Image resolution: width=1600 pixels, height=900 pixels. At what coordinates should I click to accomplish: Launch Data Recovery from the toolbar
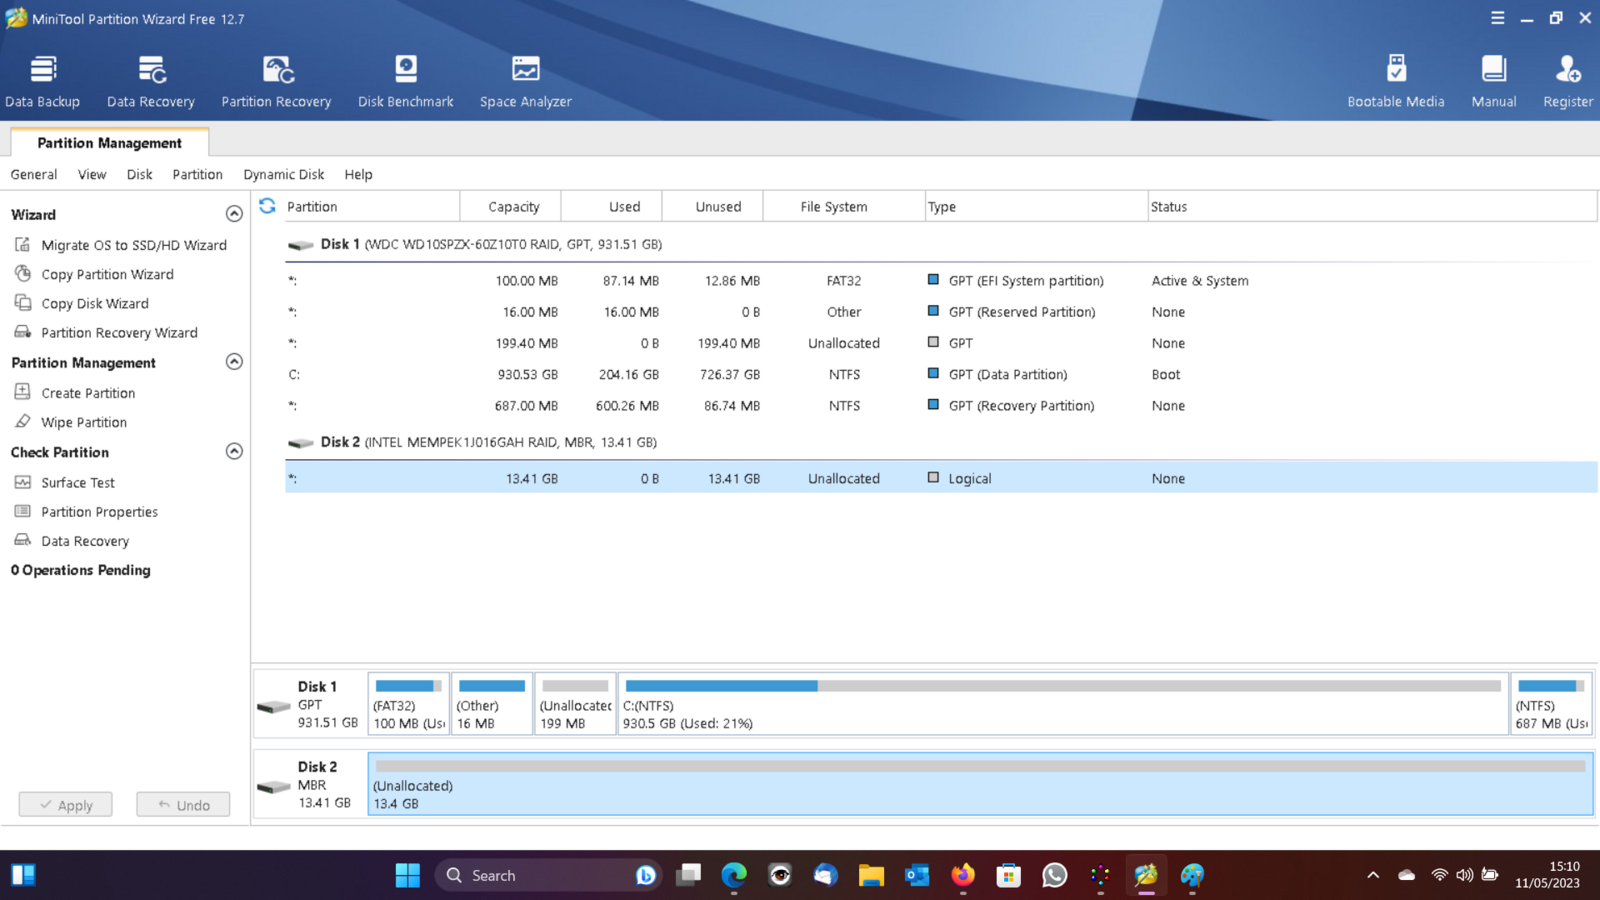(151, 80)
